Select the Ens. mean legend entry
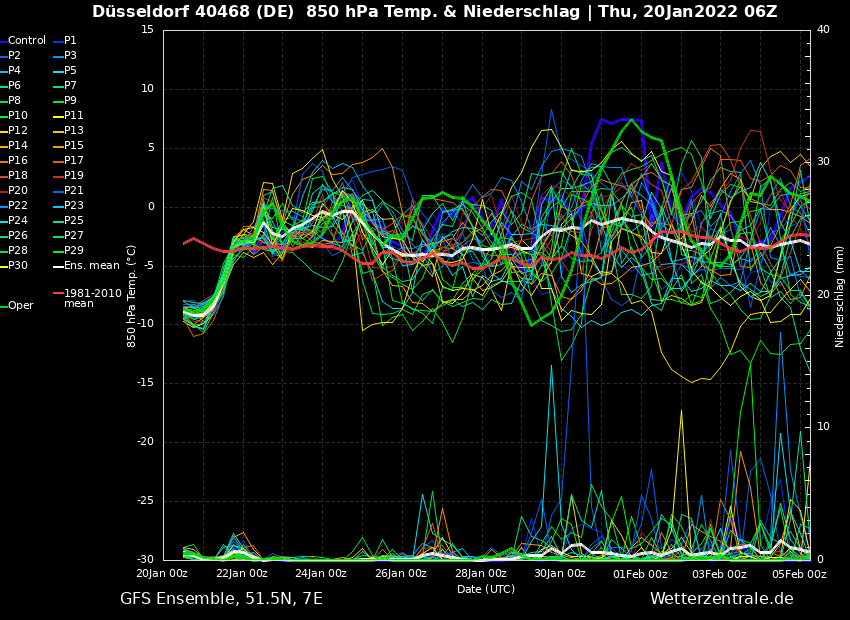The image size is (850, 620). [x=91, y=266]
